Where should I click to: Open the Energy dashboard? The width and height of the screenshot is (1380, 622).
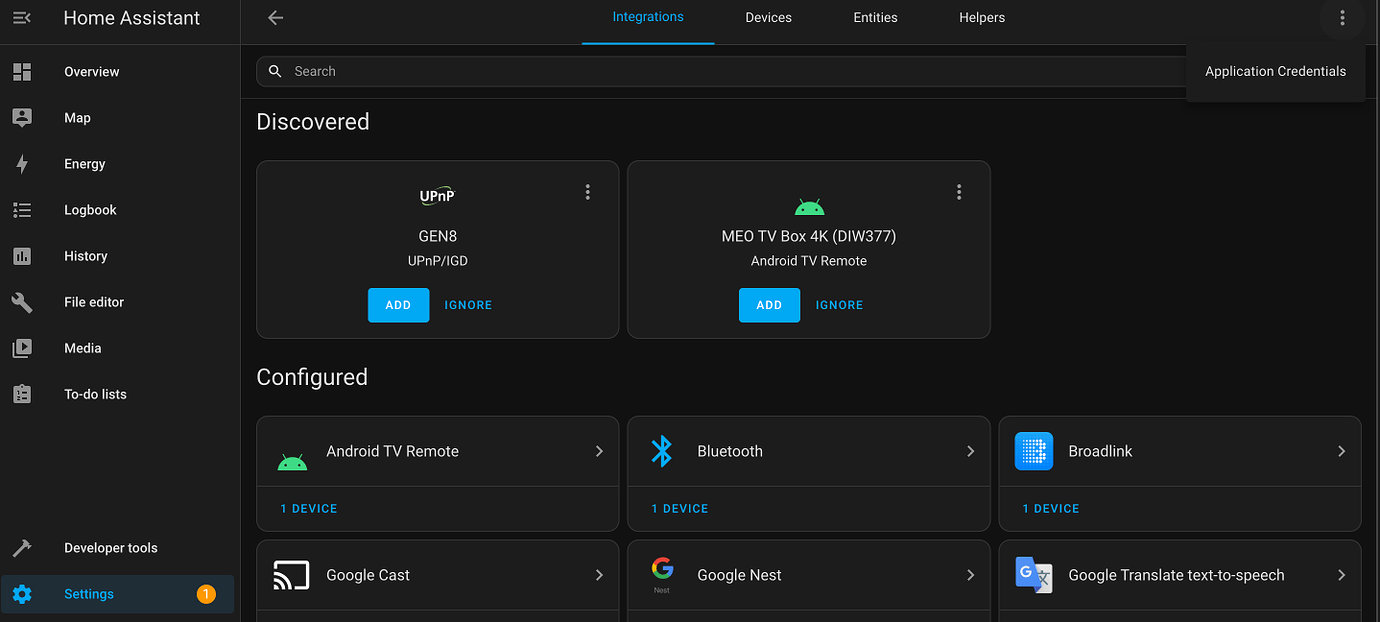tap(84, 163)
